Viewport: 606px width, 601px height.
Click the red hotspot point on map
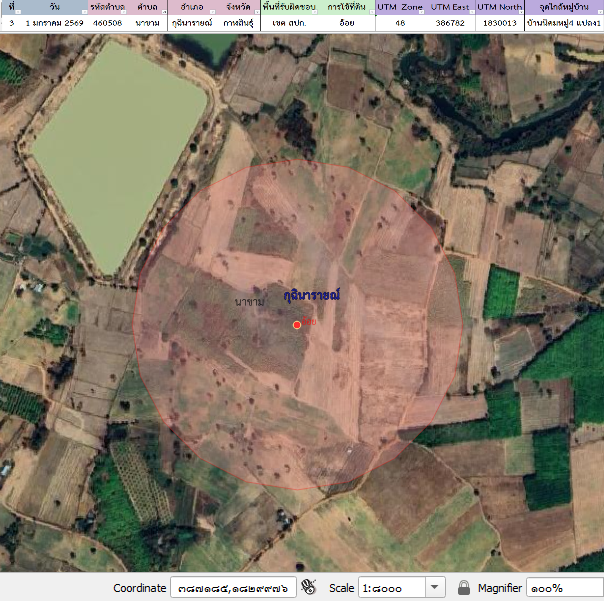click(x=297, y=325)
